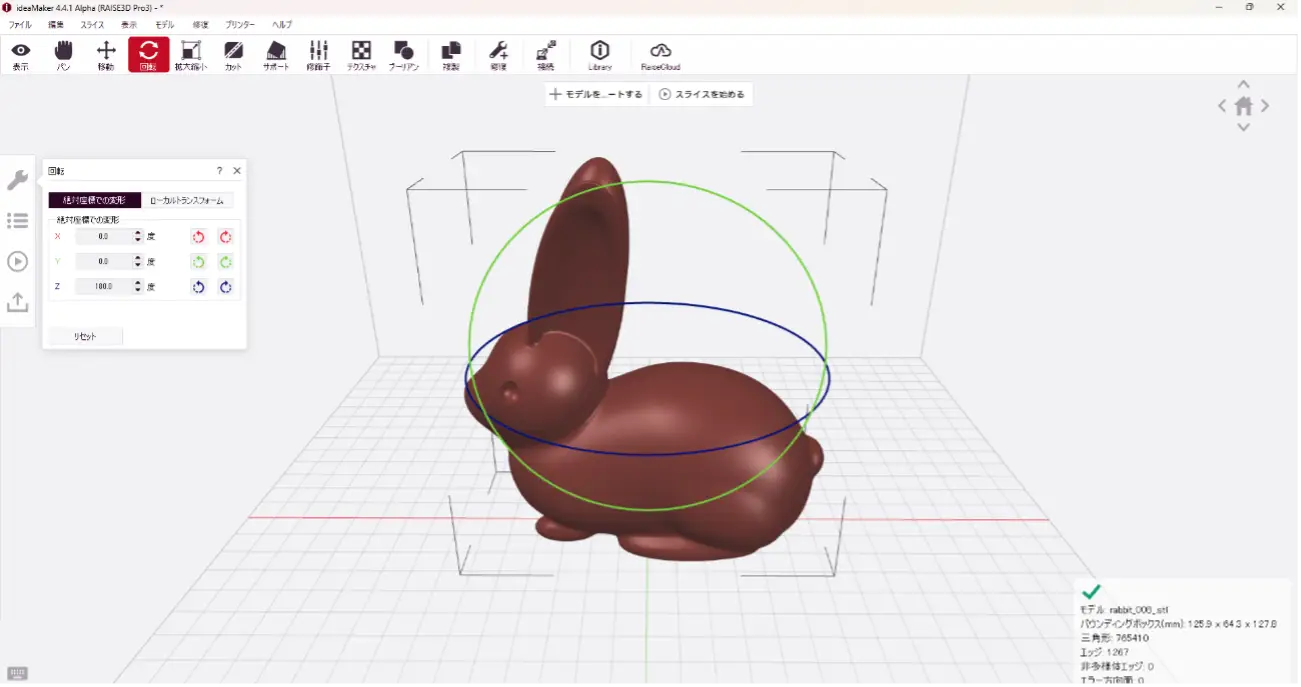The width and height of the screenshot is (1301, 687).
Task: Click the Z rotation stepper arrows
Action: (x=138, y=286)
